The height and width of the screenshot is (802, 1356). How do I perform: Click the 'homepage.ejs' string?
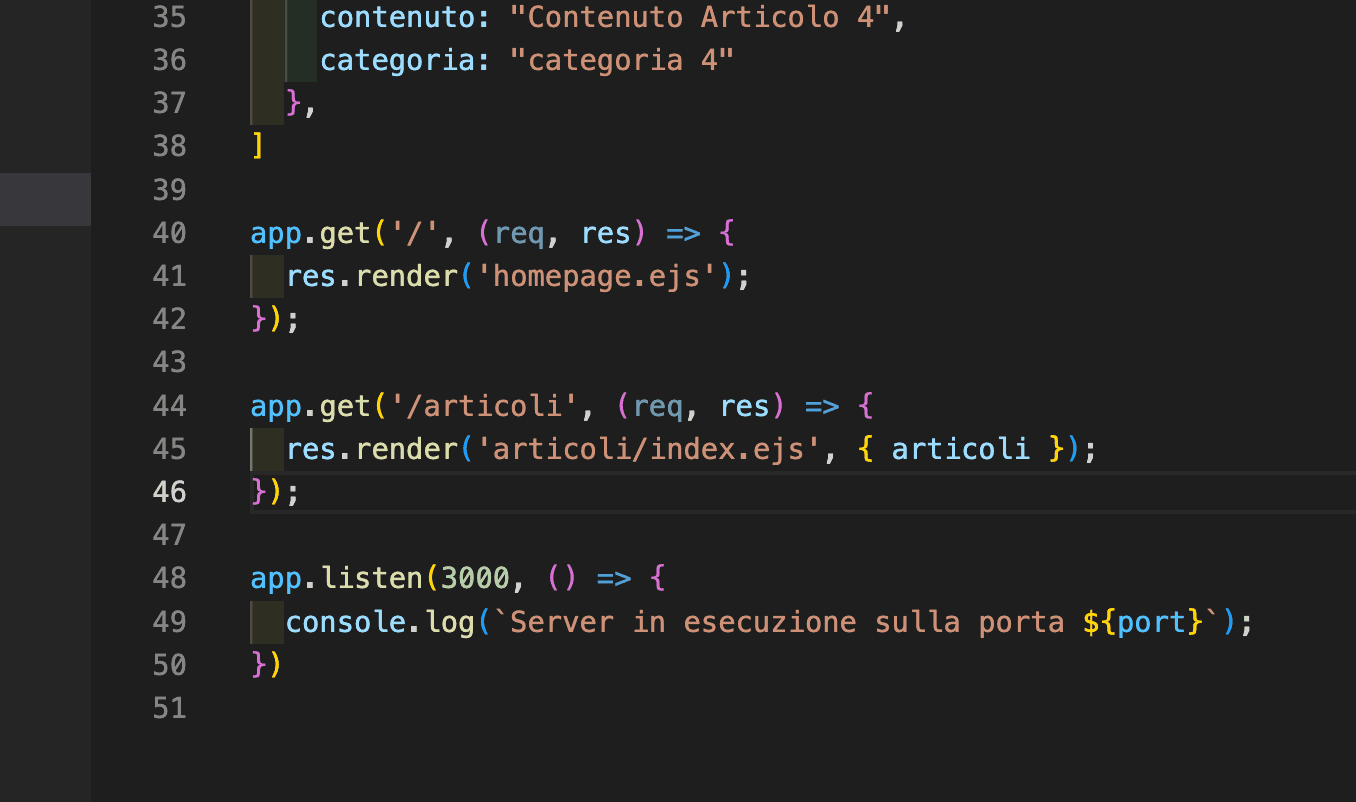coord(595,276)
